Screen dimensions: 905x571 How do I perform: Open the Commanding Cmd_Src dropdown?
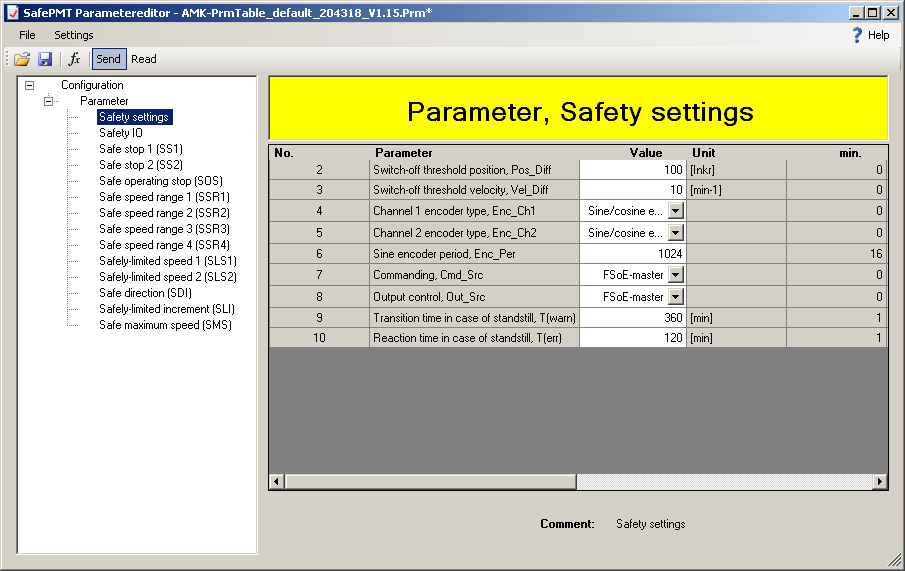pos(675,275)
